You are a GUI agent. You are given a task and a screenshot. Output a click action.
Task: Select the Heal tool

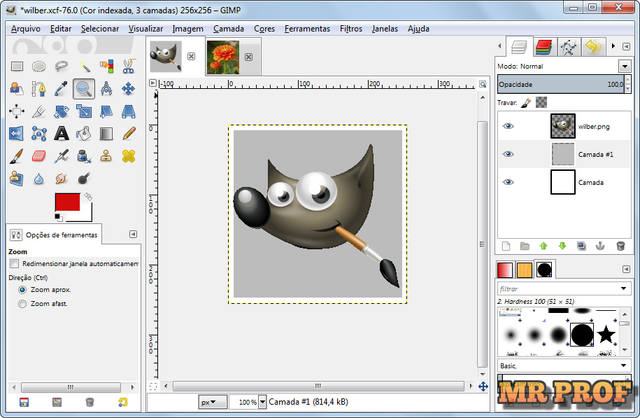coord(129,156)
